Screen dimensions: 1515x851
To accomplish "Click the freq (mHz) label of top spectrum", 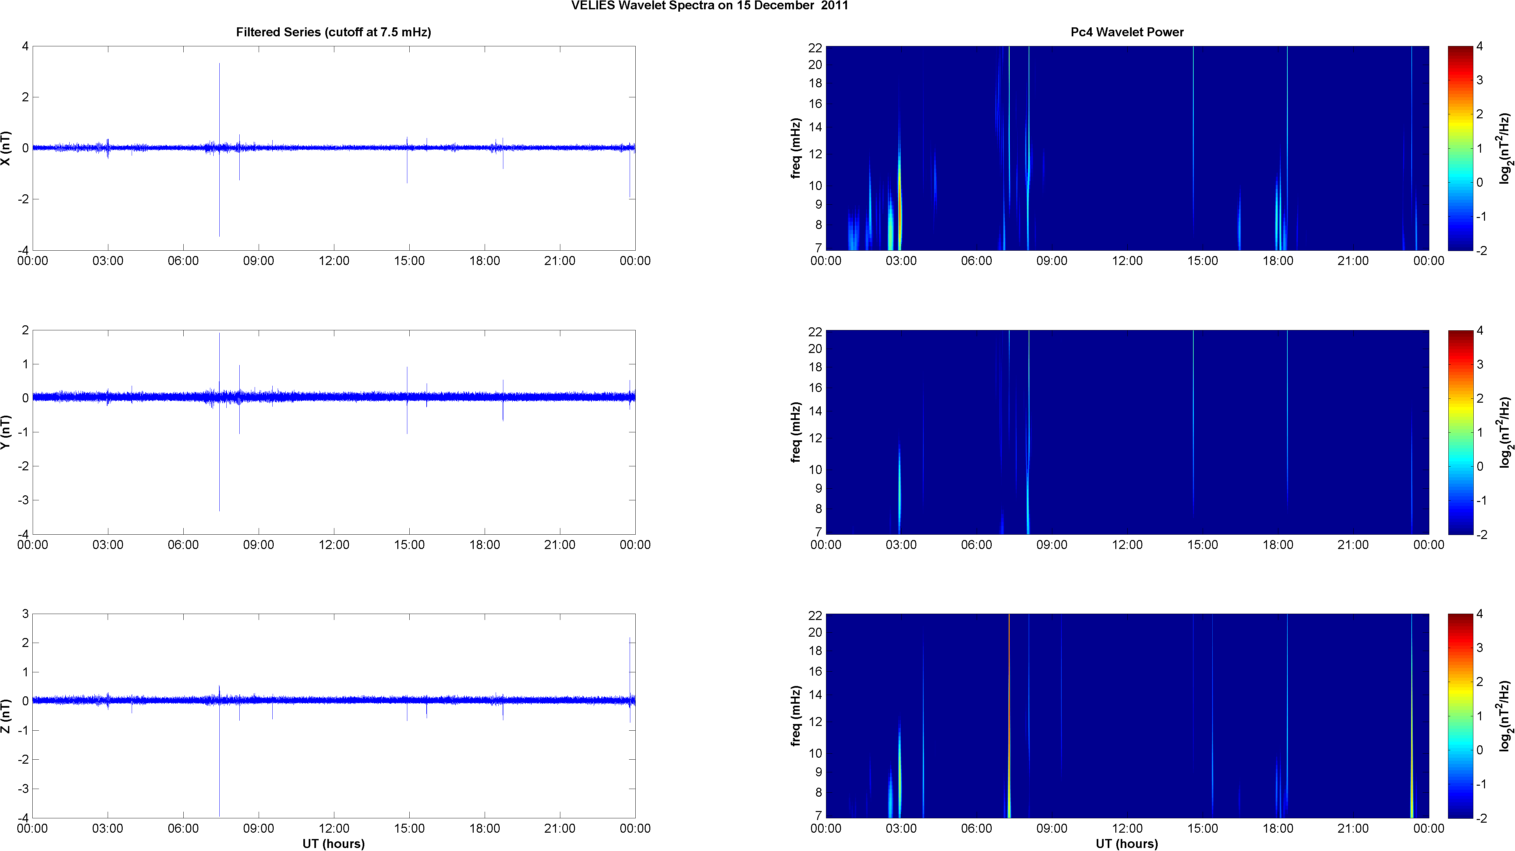I will (796, 148).
